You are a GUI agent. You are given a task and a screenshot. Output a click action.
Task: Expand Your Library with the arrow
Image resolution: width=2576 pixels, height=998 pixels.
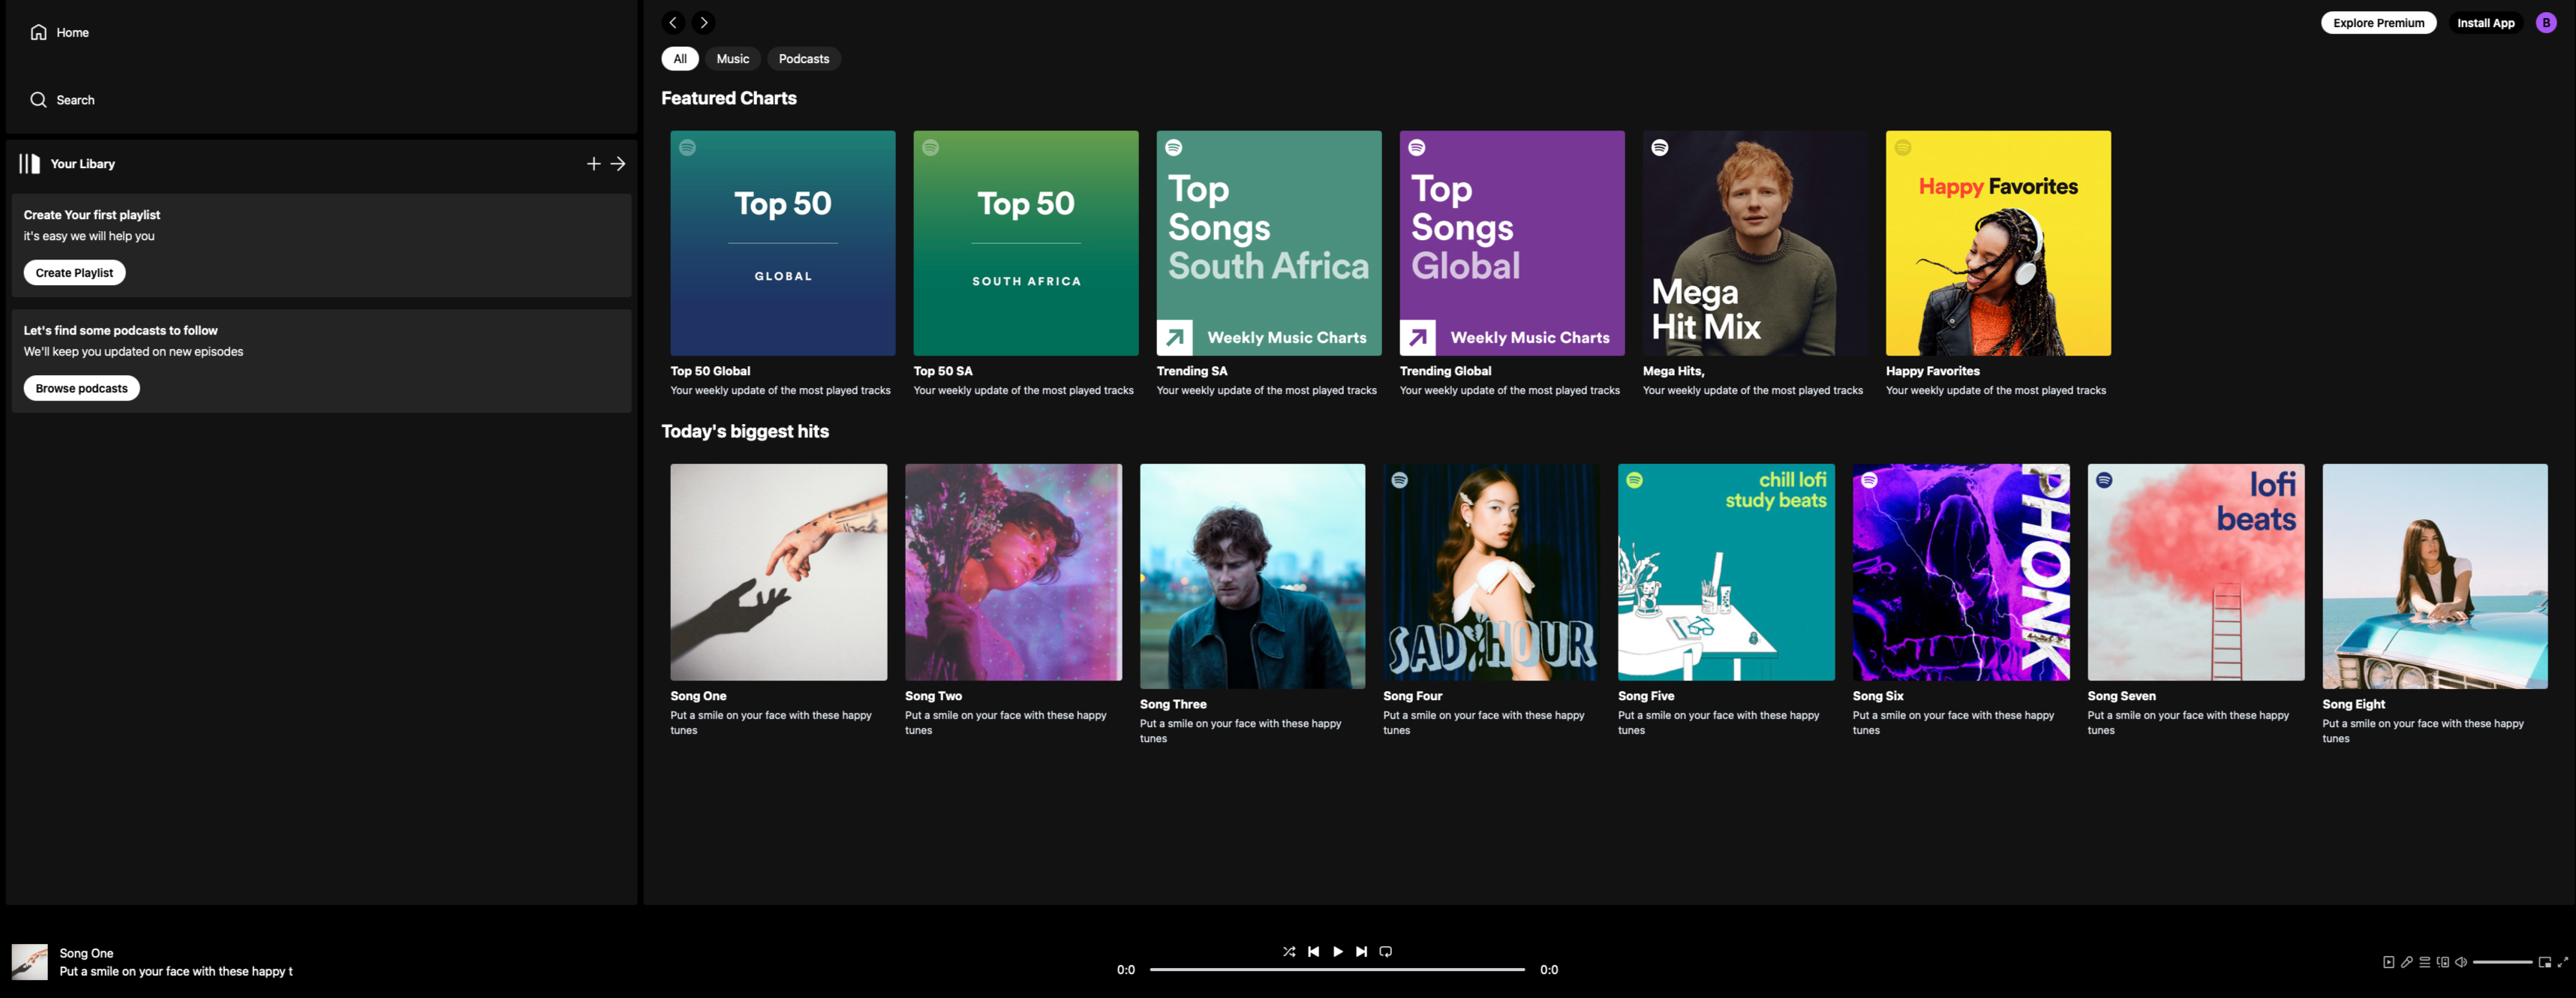[618, 164]
